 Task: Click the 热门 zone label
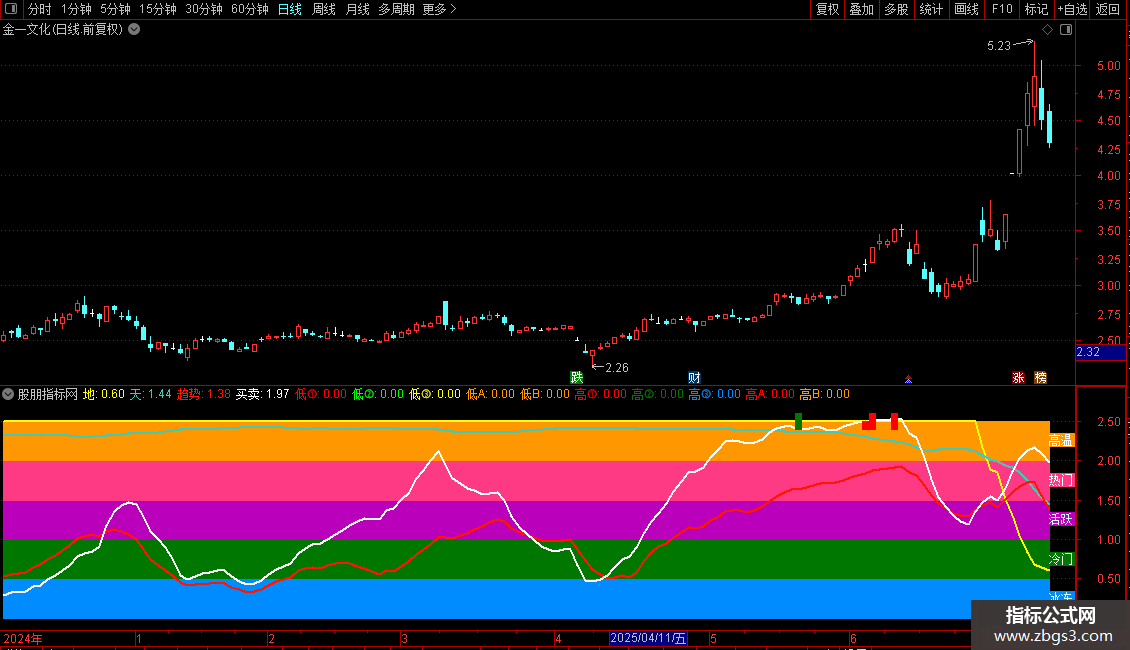pyautogui.click(x=1061, y=480)
